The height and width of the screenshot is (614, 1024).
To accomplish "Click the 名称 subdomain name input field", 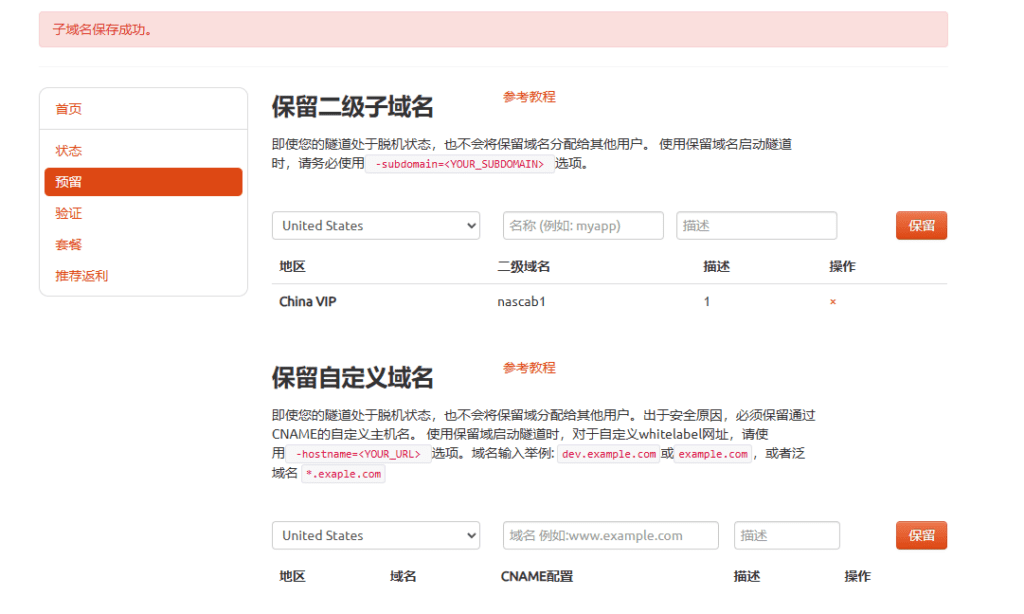I will click(583, 226).
